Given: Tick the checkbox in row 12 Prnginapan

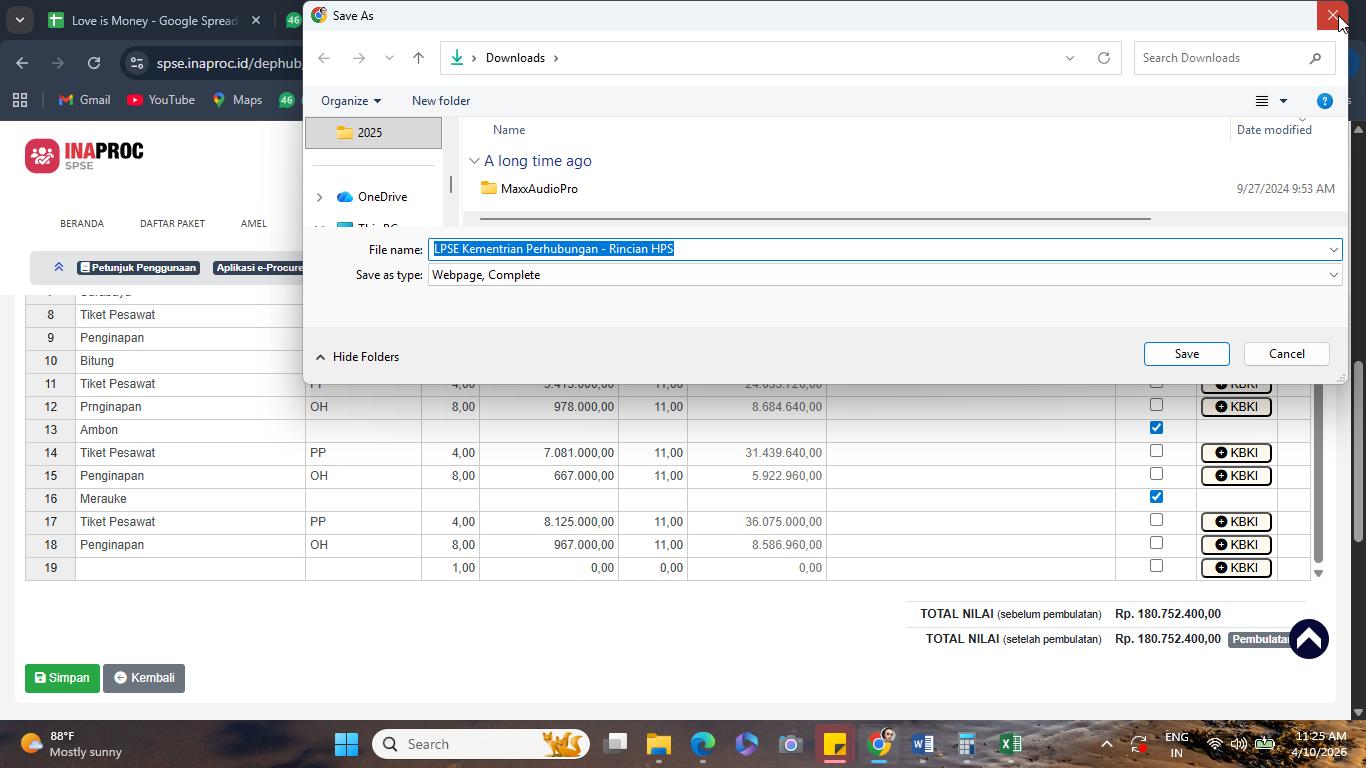Looking at the screenshot, I should click(1156, 405).
